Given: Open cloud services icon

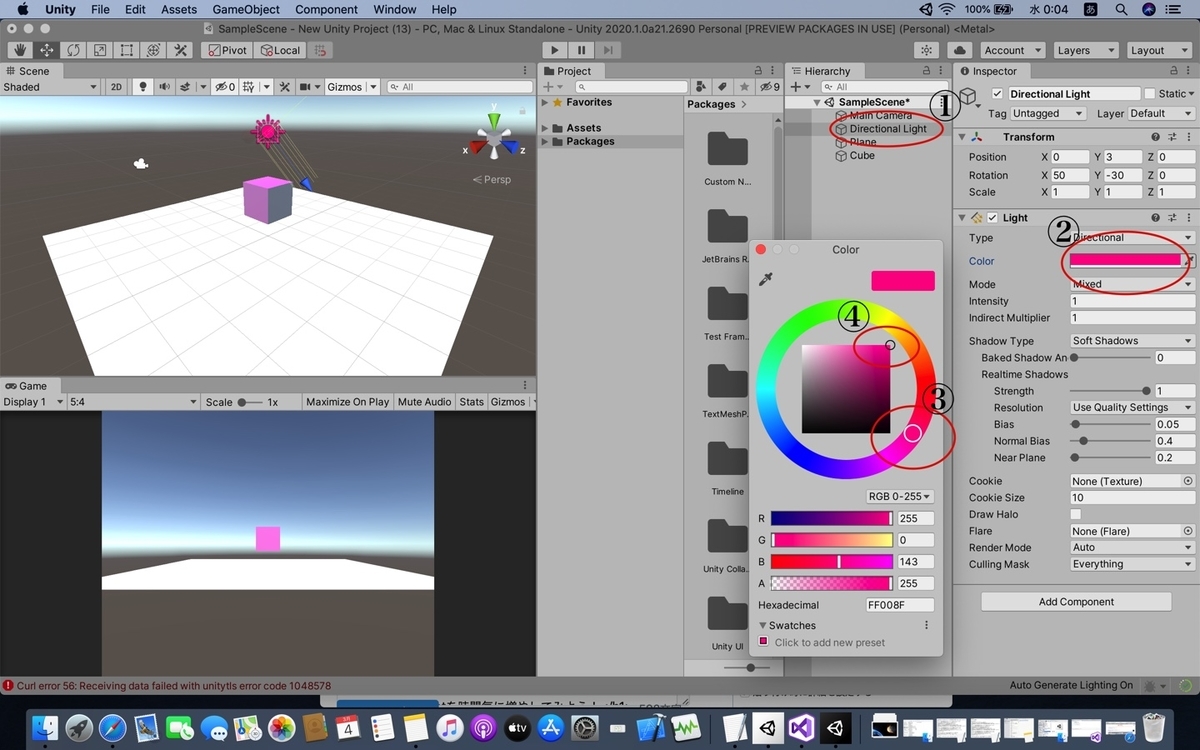Looking at the screenshot, I should pyautogui.click(x=960, y=50).
